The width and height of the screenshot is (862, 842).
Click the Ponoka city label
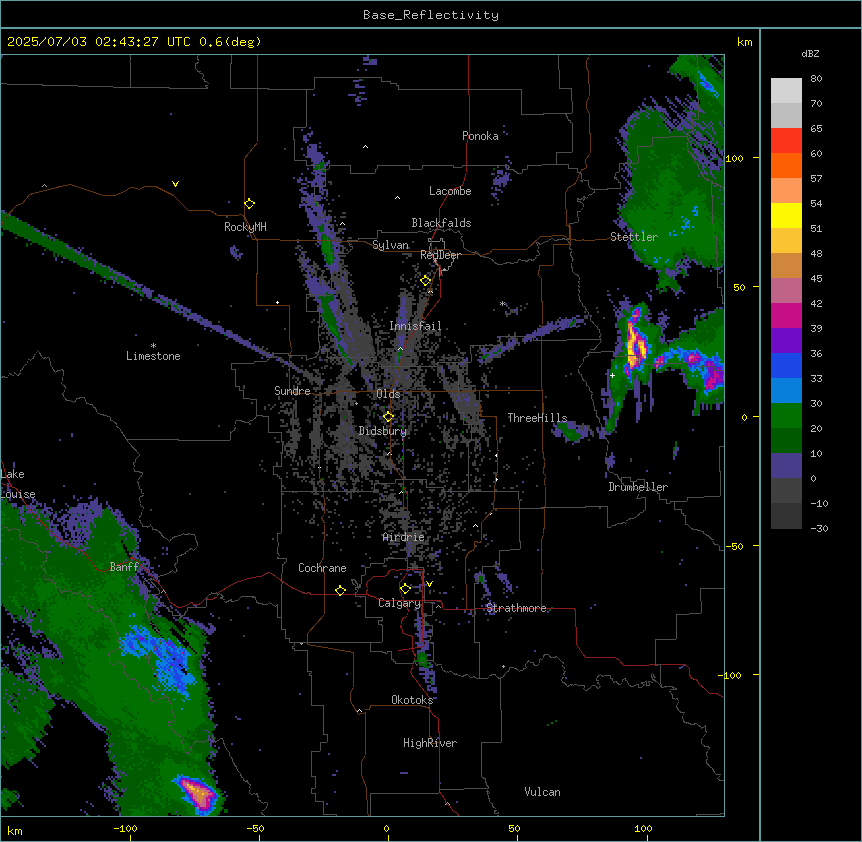click(480, 136)
